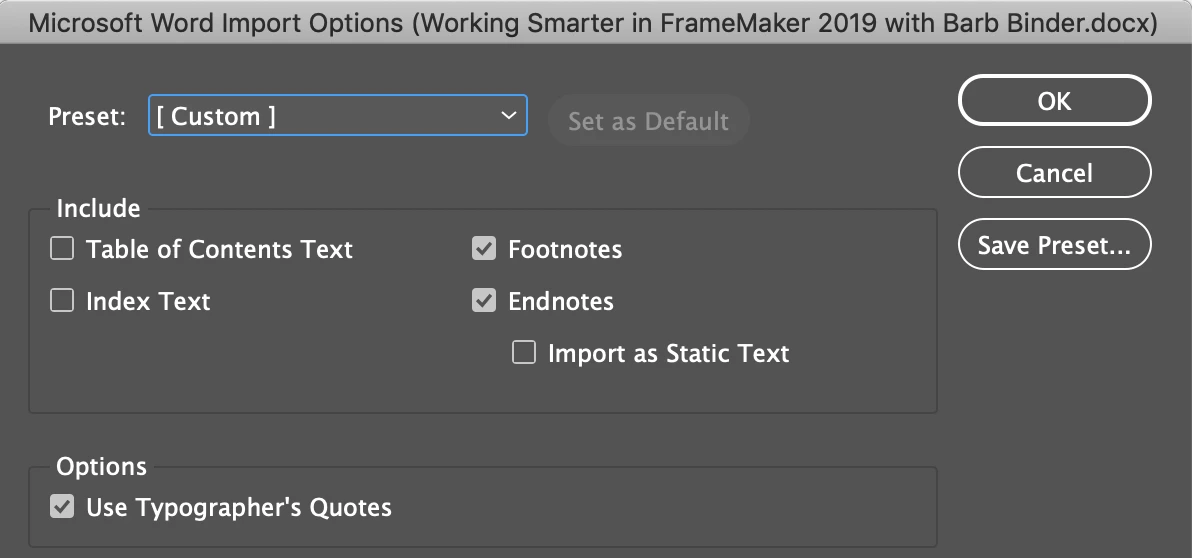The height and width of the screenshot is (558, 1192).
Task: Click the "Endnotes" label text
Action: pos(561,301)
